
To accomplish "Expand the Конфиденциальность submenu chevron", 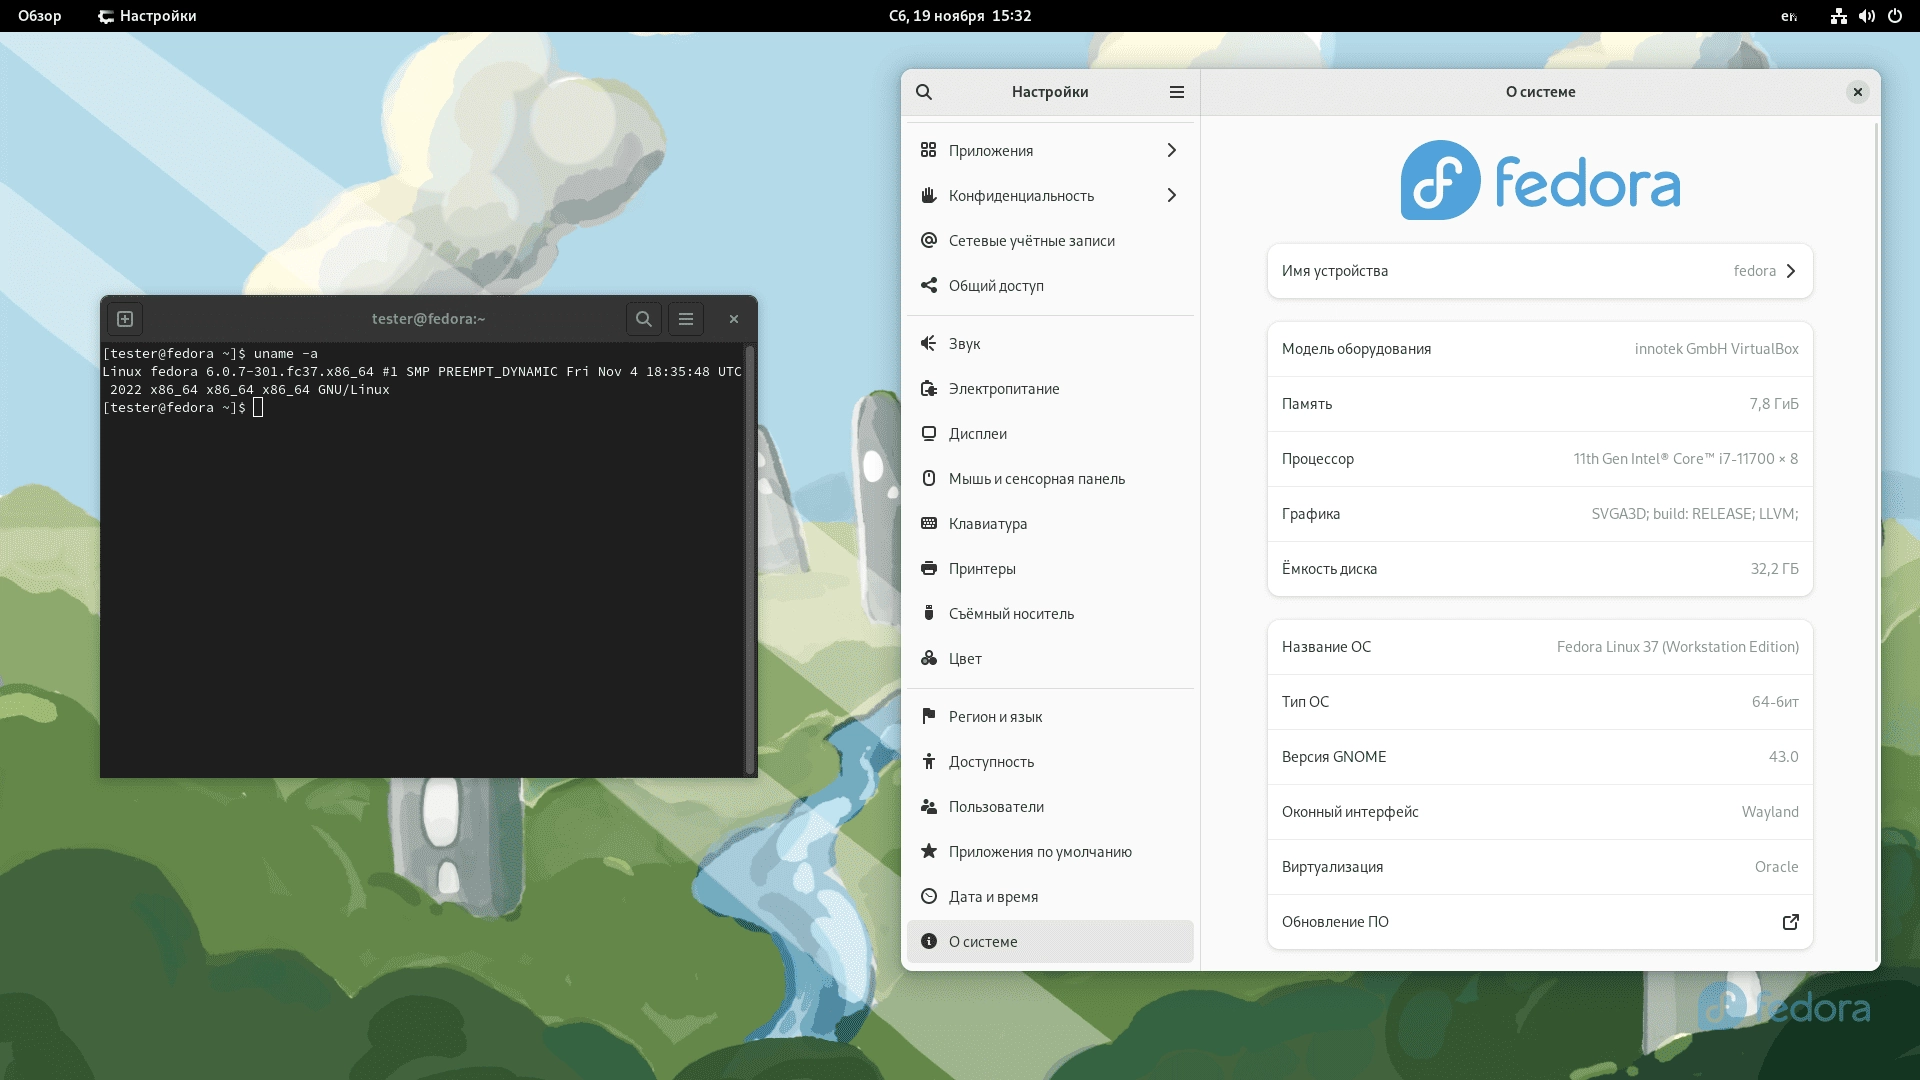I will point(1172,195).
